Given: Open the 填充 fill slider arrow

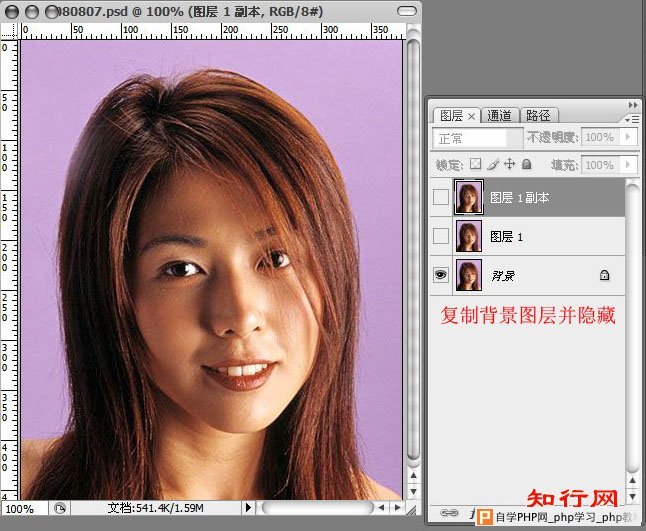Looking at the screenshot, I should coord(628,164).
